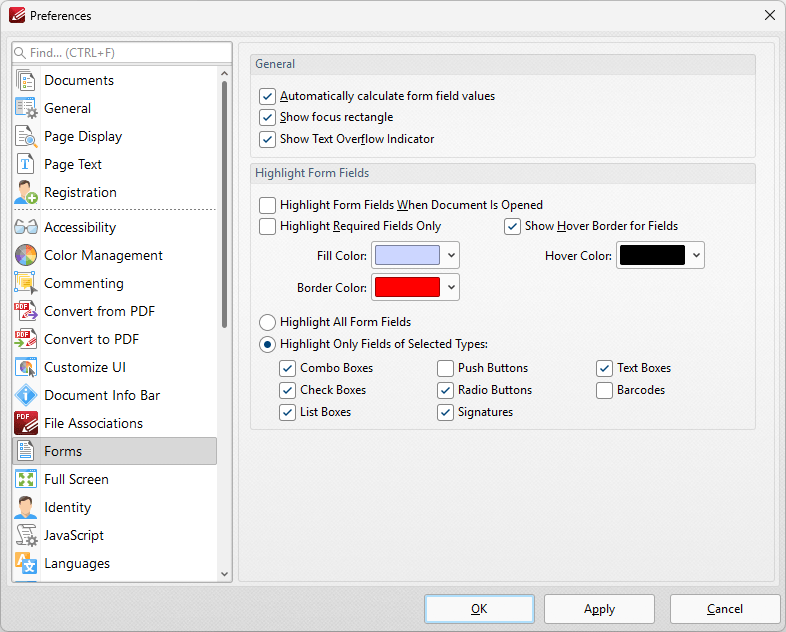Click the Full Screen arrows icon
The height and width of the screenshot is (632, 786).
tap(26, 479)
